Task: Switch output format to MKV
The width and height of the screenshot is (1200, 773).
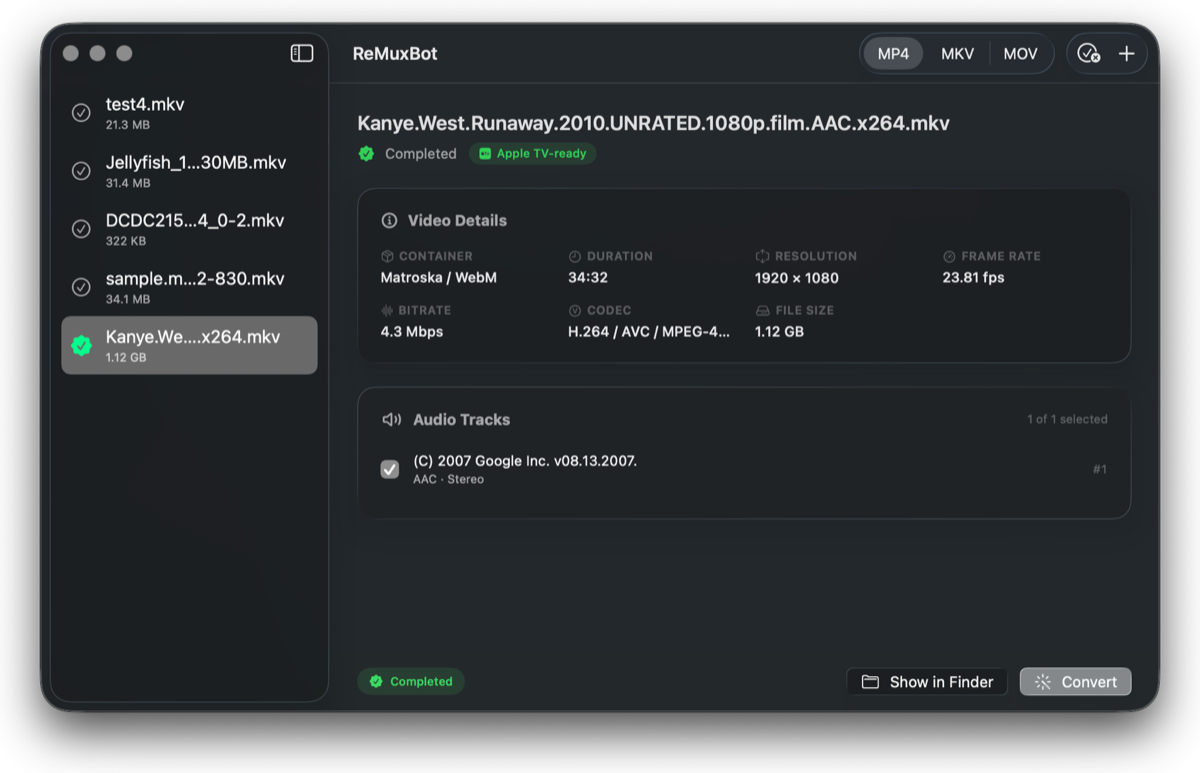Action: 957,54
